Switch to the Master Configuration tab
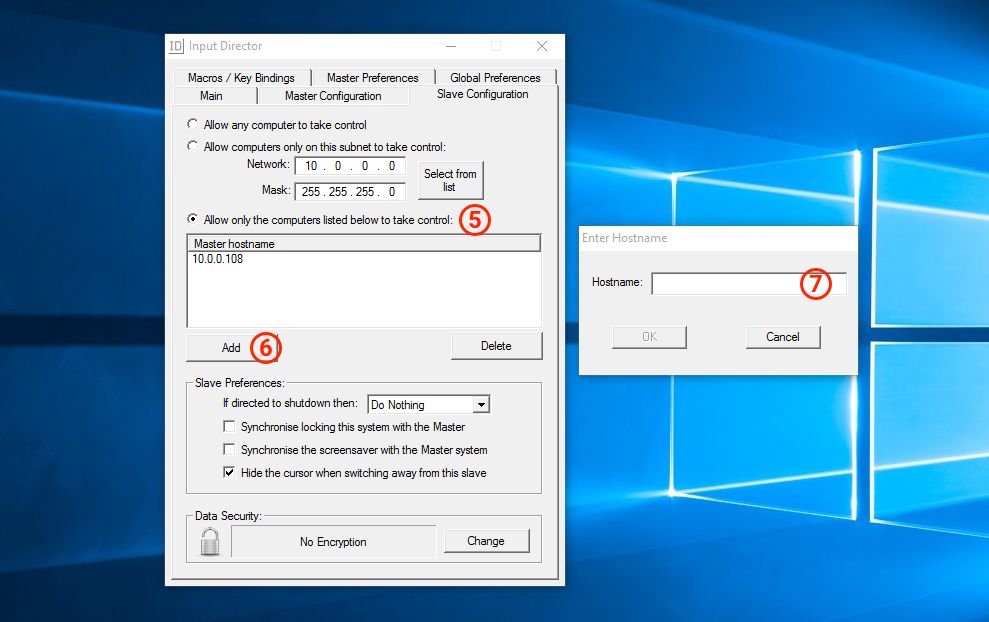The width and height of the screenshot is (989, 622). point(333,96)
